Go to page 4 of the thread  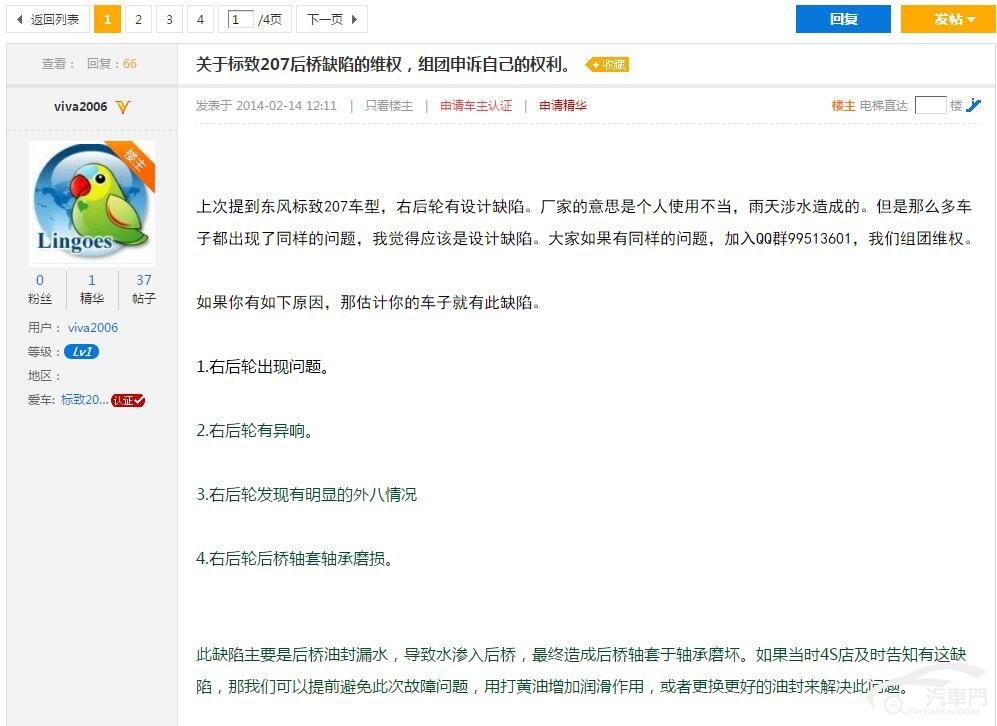point(200,19)
